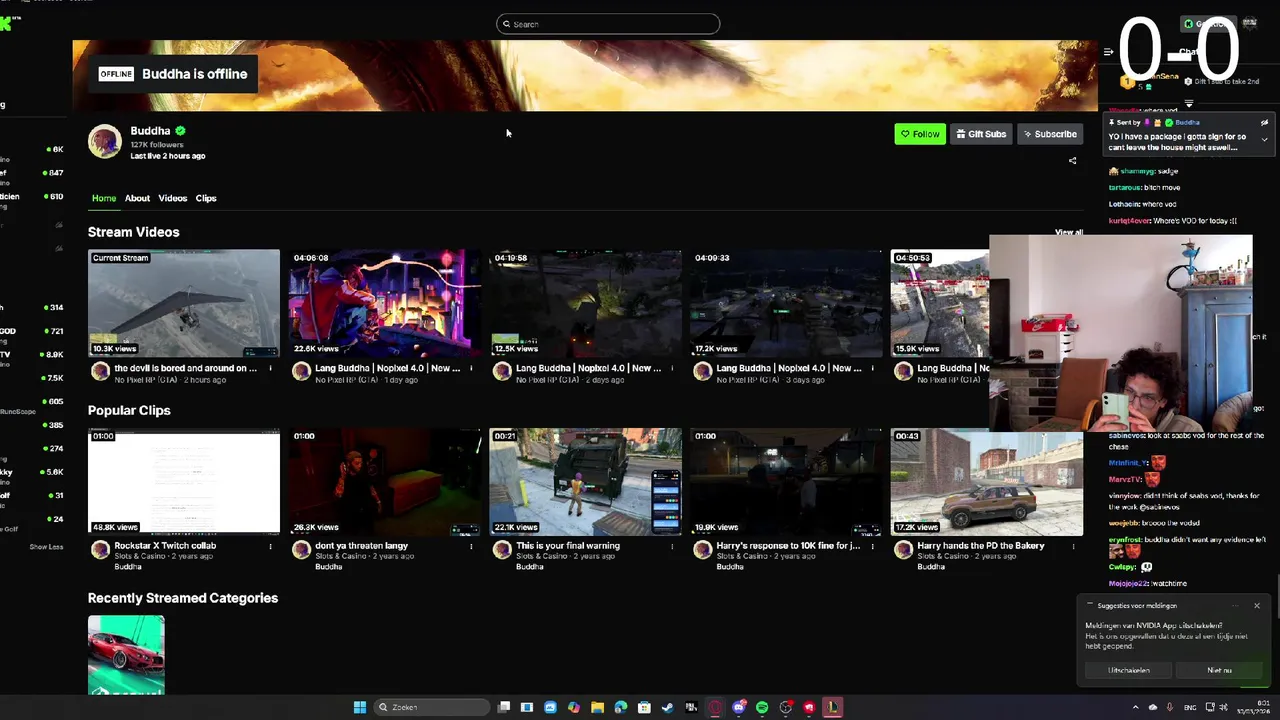The width and height of the screenshot is (1280, 720).
Task: Open Steam from the taskbar
Action: 668,707
